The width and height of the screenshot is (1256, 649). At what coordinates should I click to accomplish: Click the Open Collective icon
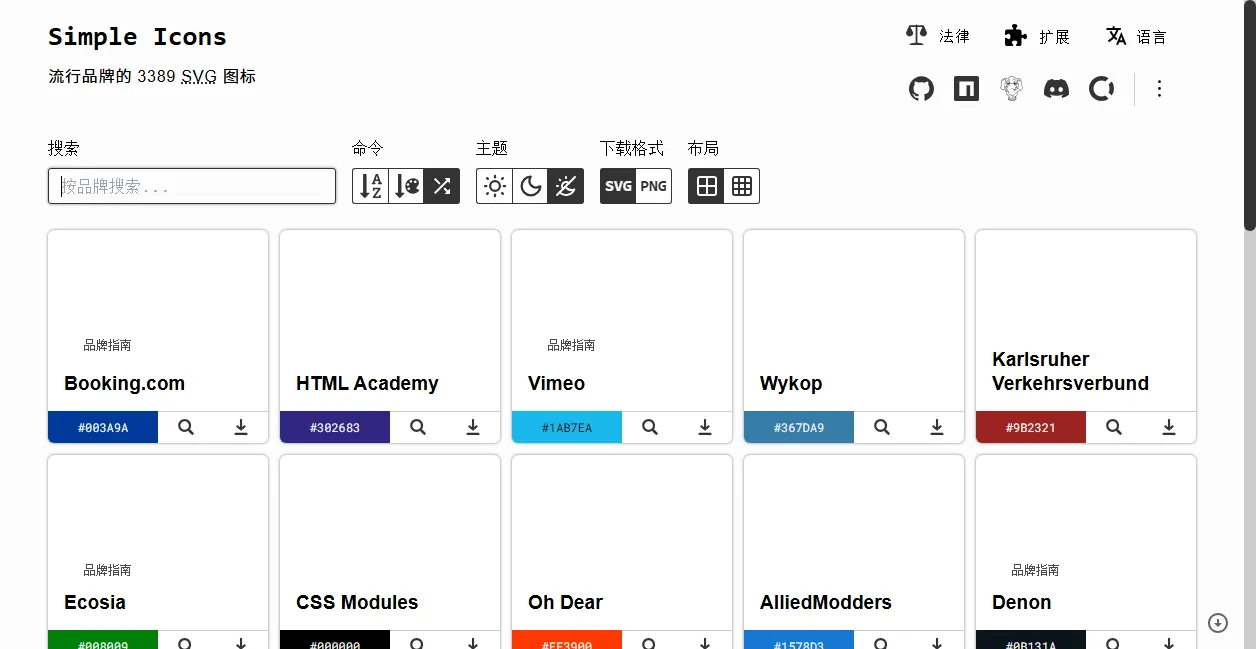point(1101,89)
